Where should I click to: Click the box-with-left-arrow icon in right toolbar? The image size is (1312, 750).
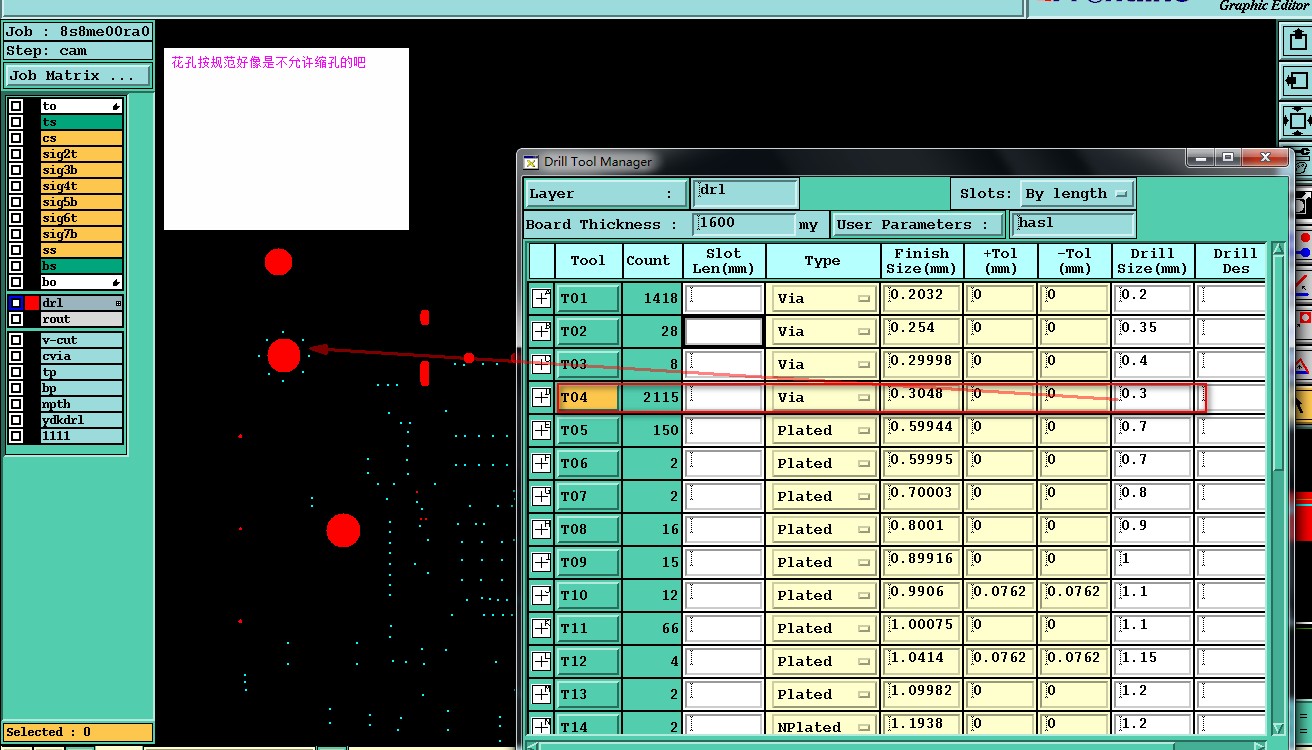(1298, 81)
